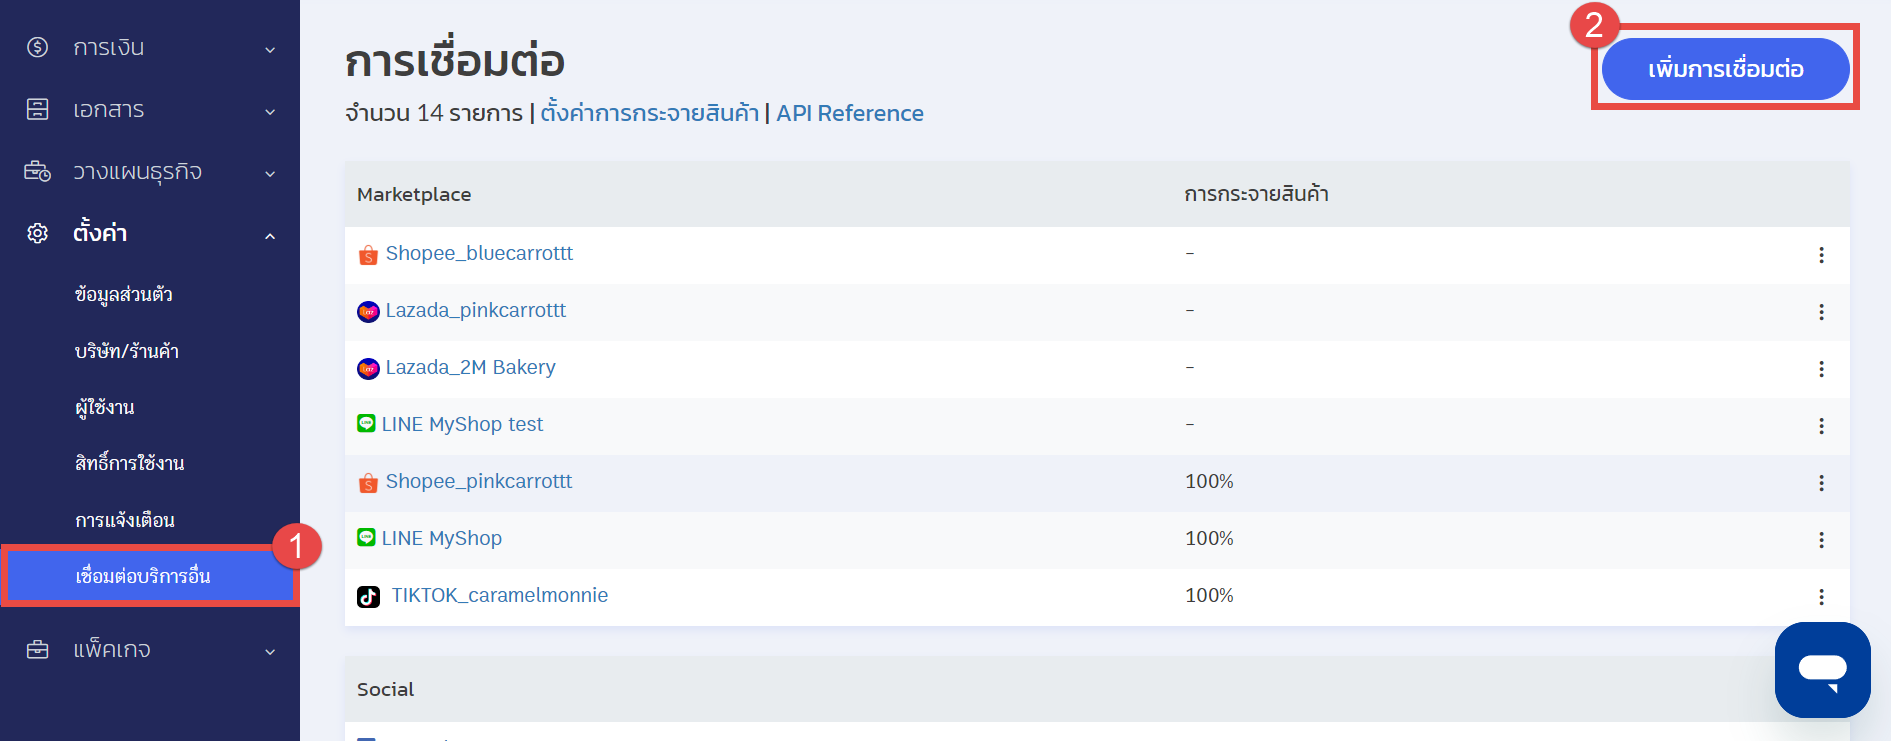
Task: Select ตั้งค่า sidebar section
Action: click(x=100, y=233)
